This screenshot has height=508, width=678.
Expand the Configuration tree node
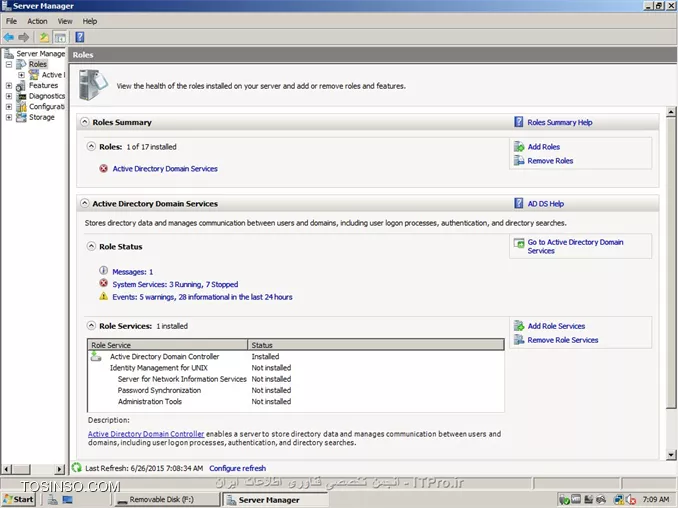[9, 106]
